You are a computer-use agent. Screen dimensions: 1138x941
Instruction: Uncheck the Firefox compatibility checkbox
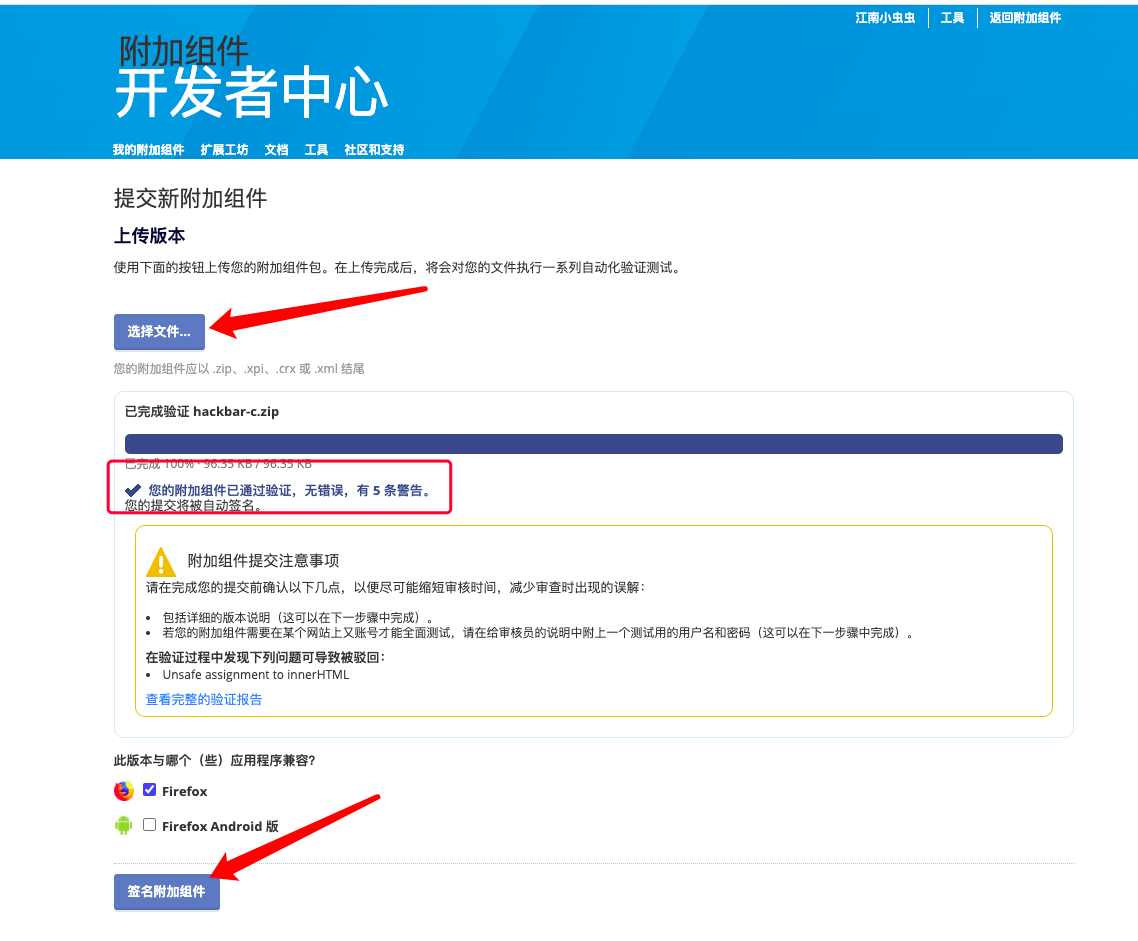(150, 789)
